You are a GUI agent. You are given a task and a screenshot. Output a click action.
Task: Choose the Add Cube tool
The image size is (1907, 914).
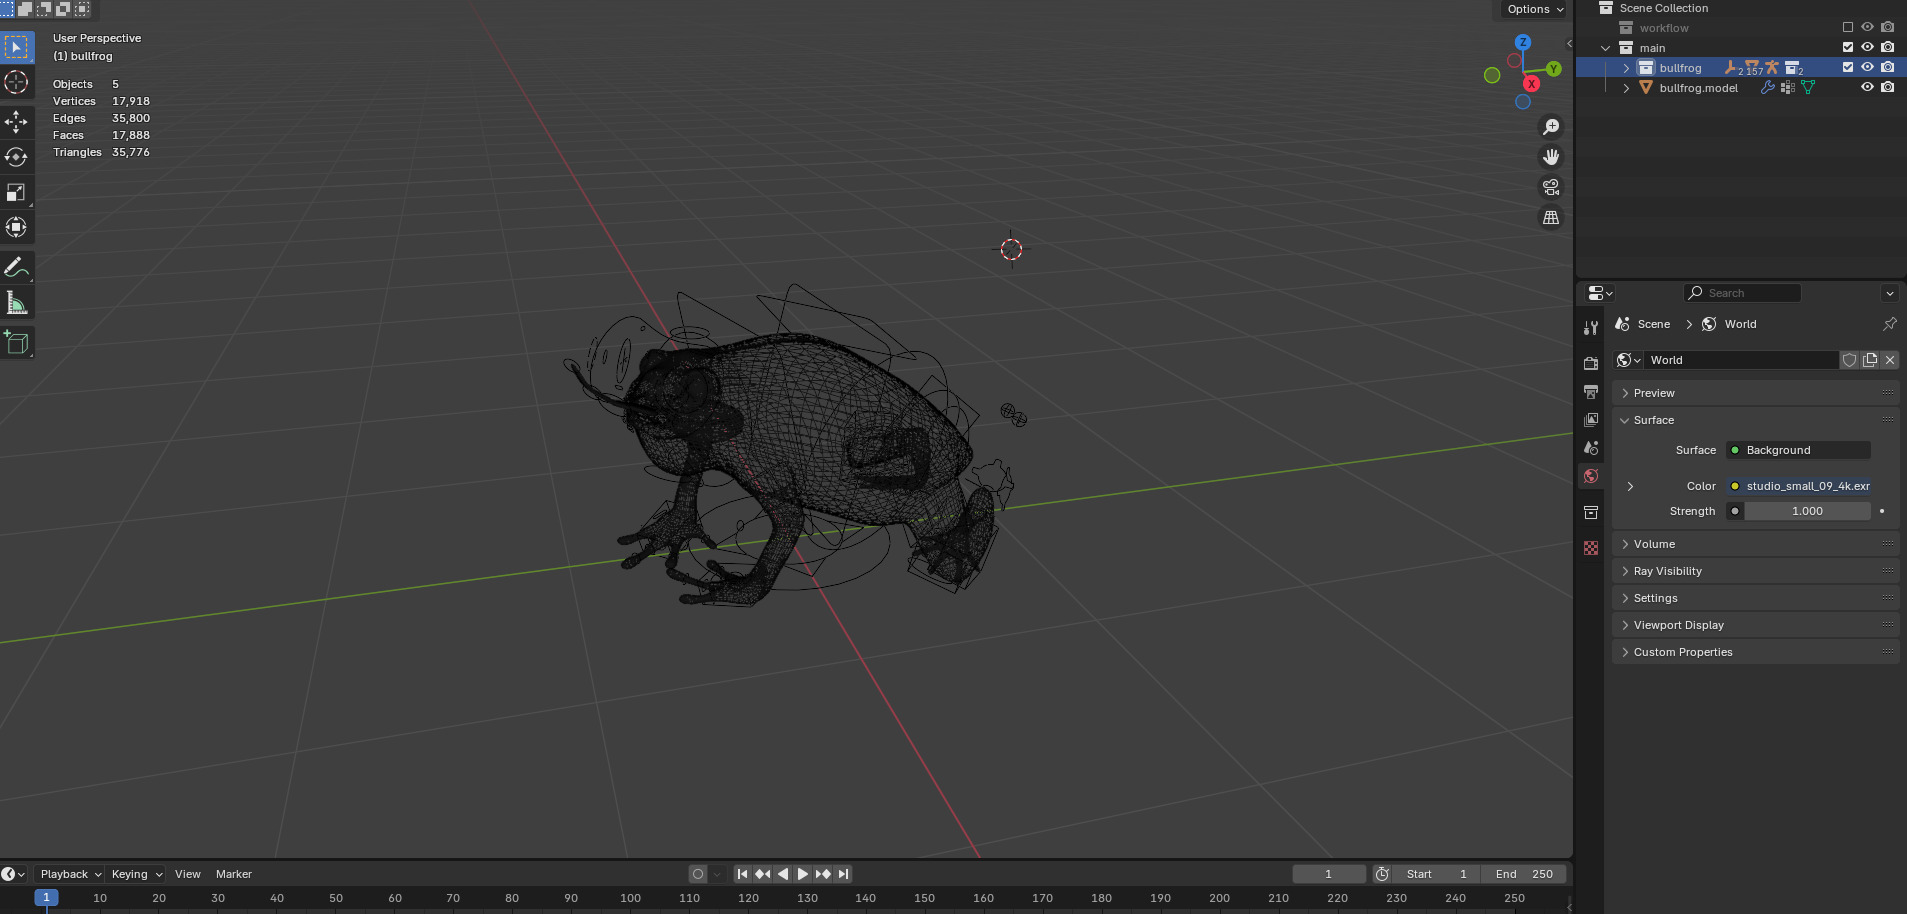tap(16, 342)
